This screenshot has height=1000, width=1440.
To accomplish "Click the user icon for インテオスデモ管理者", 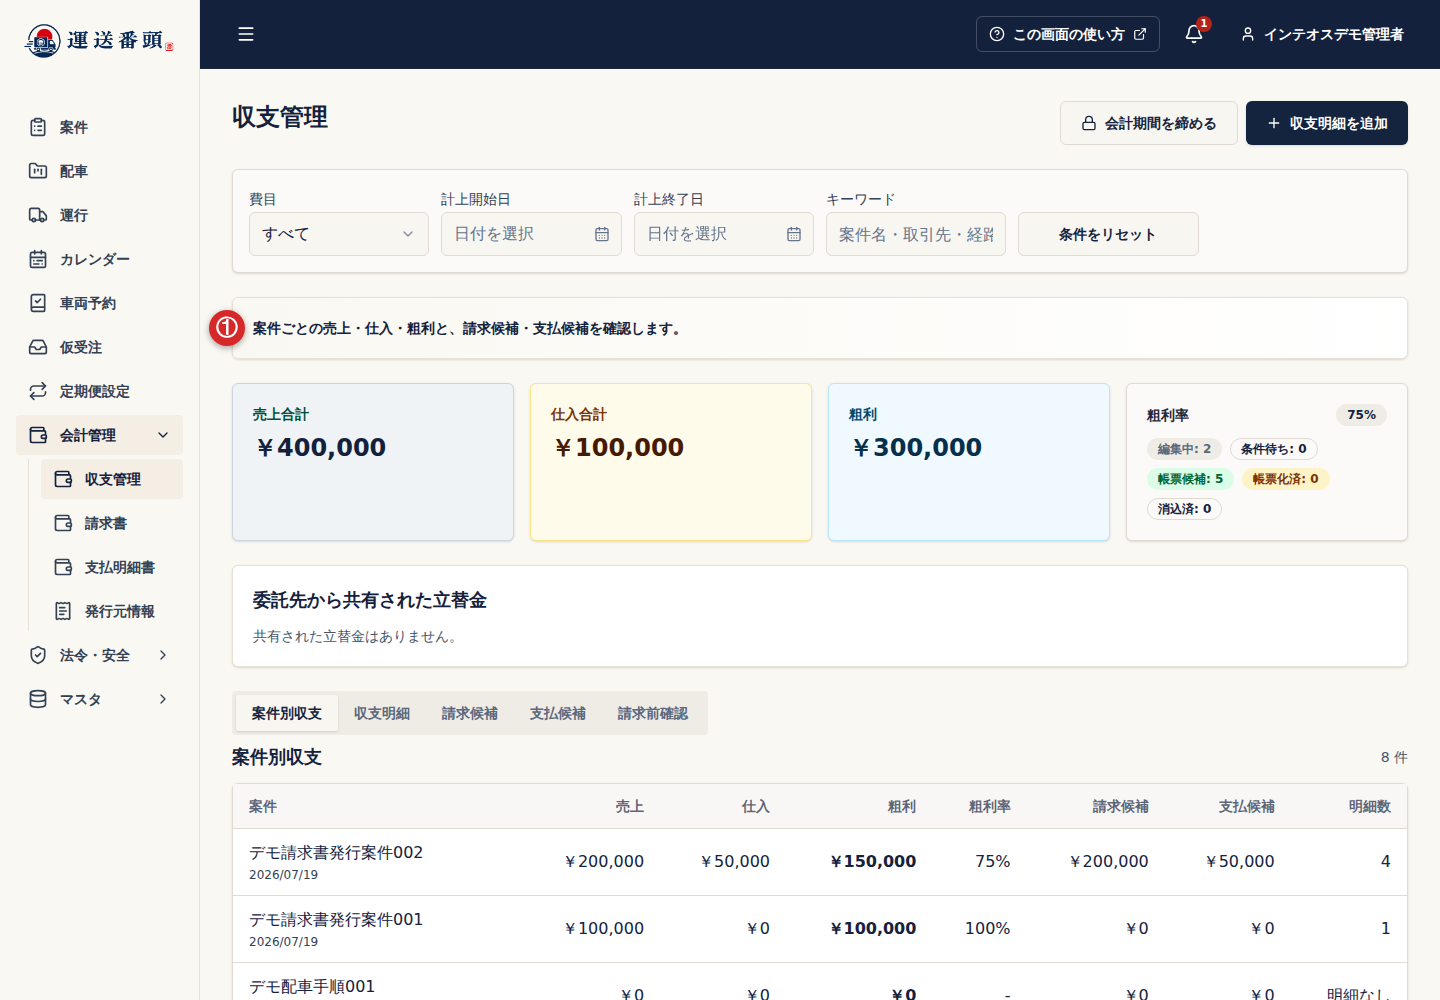I will tap(1248, 34).
